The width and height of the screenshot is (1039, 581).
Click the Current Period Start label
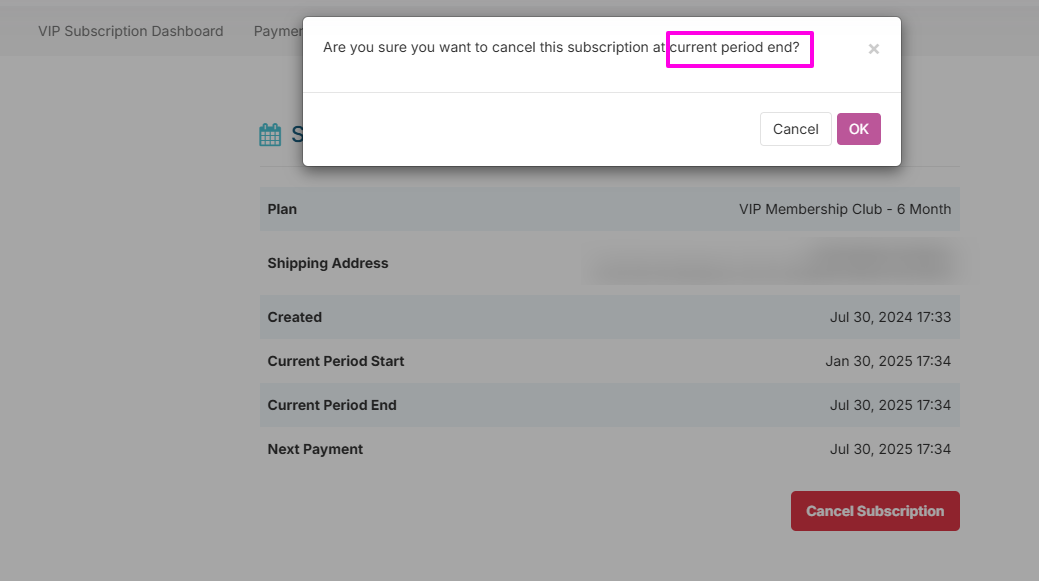(336, 361)
